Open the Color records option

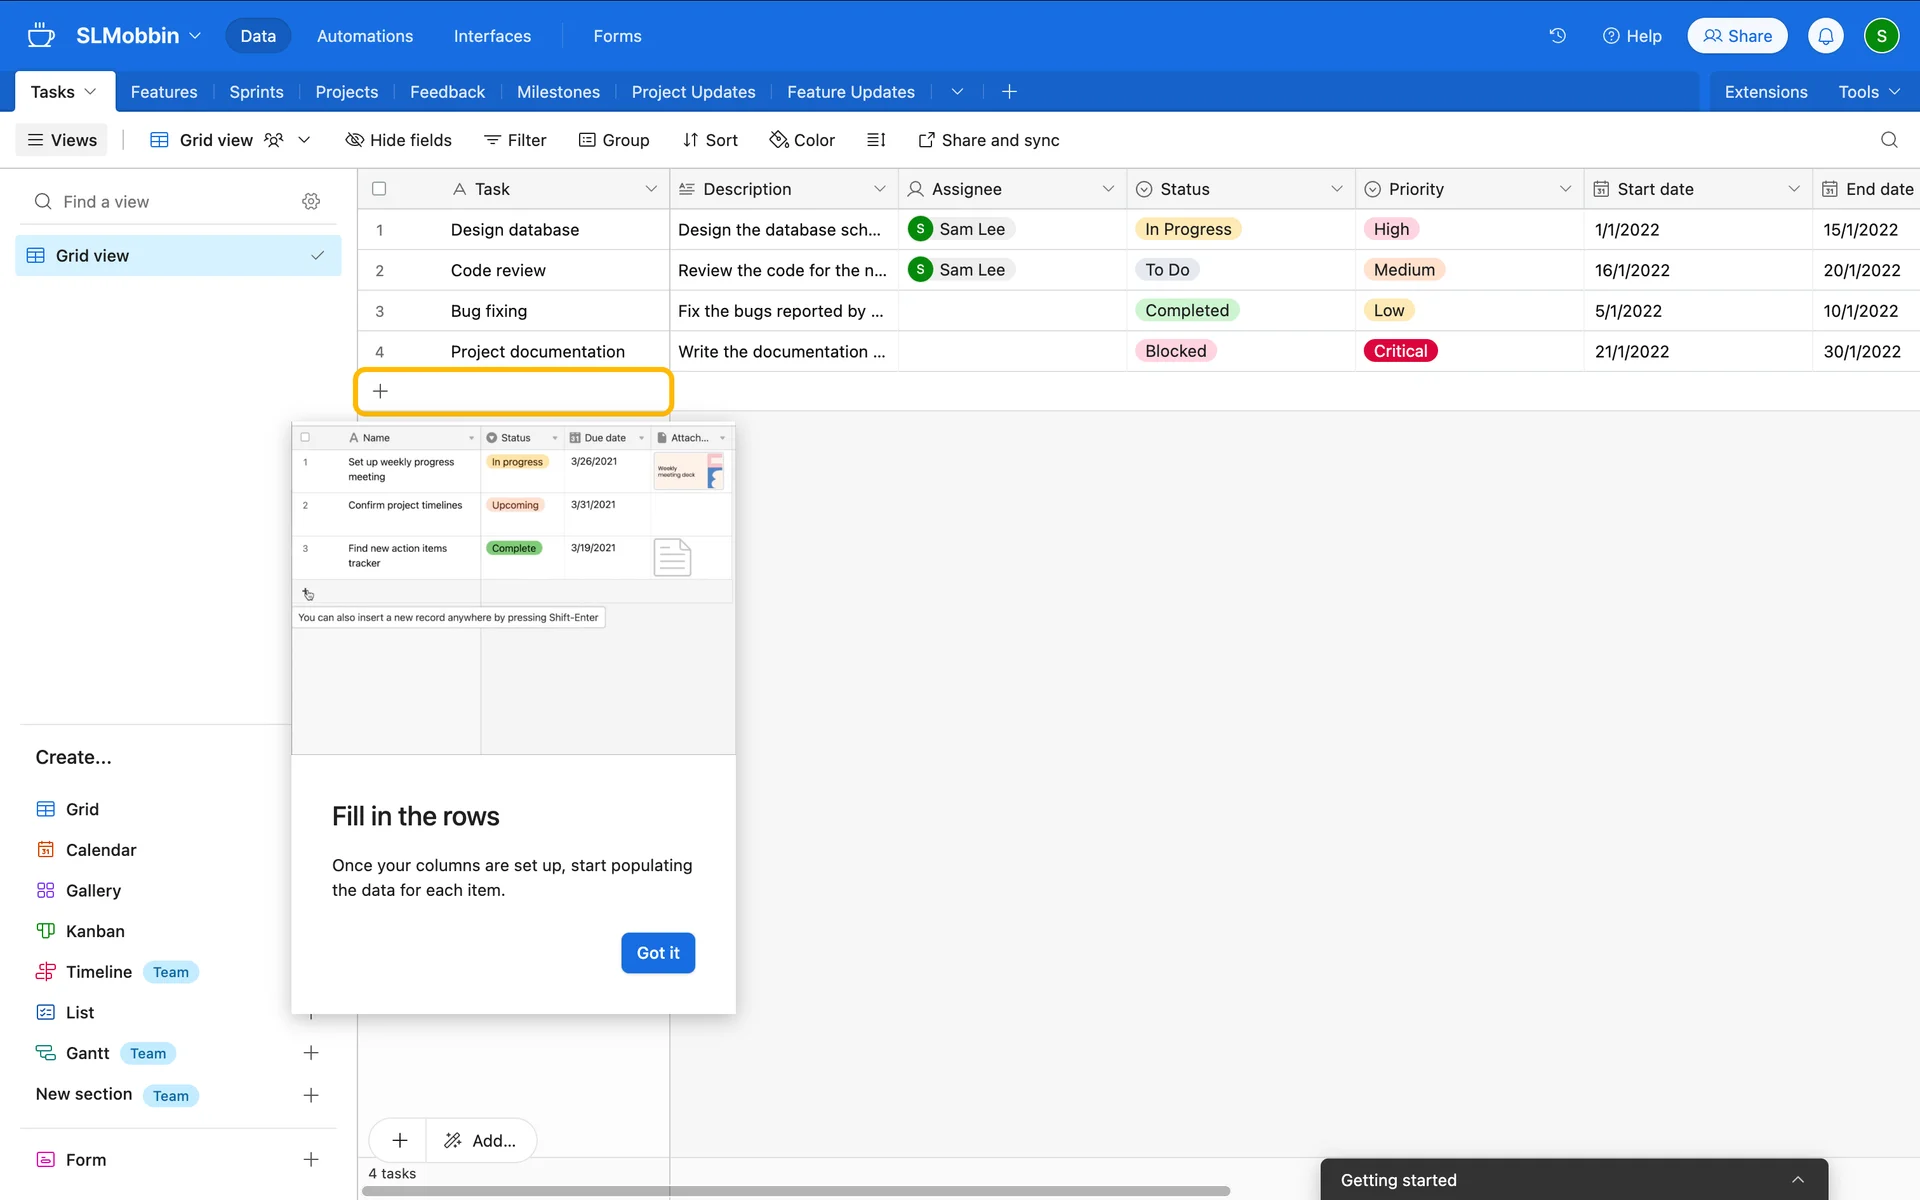pos(802,140)
